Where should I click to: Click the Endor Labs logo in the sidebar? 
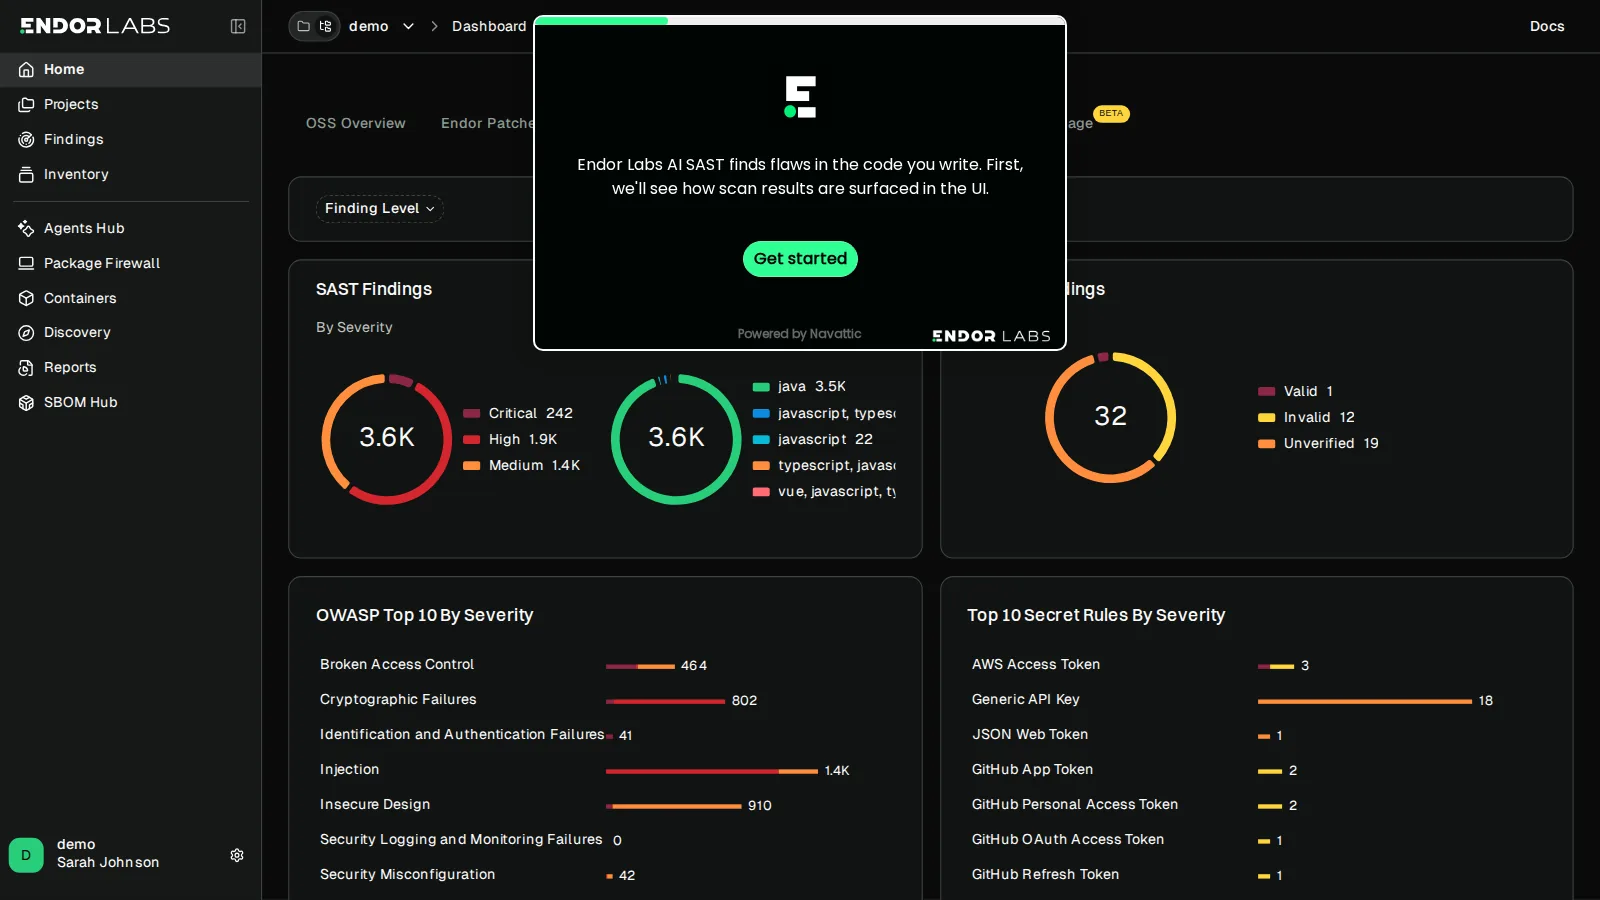tap(95, 26)
